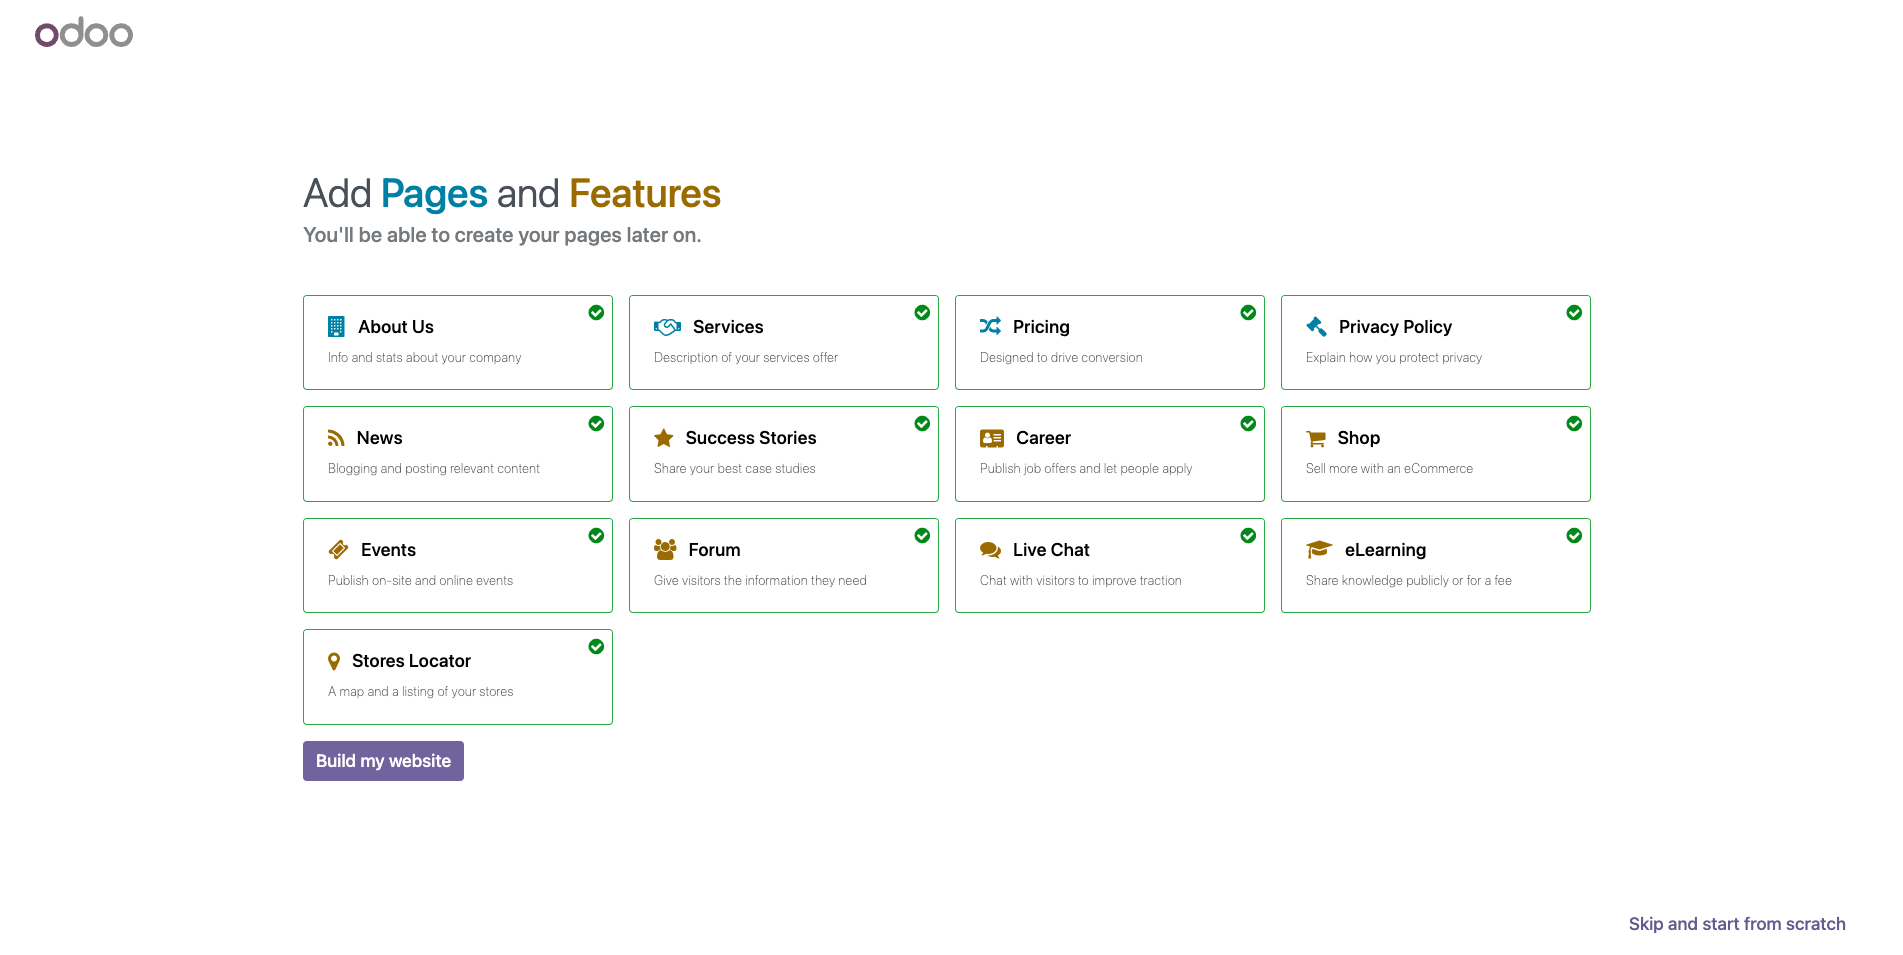Click the handshake icon on Services
The width and height of the screenshot is (1903, 955).
click(x=667, y=327)
